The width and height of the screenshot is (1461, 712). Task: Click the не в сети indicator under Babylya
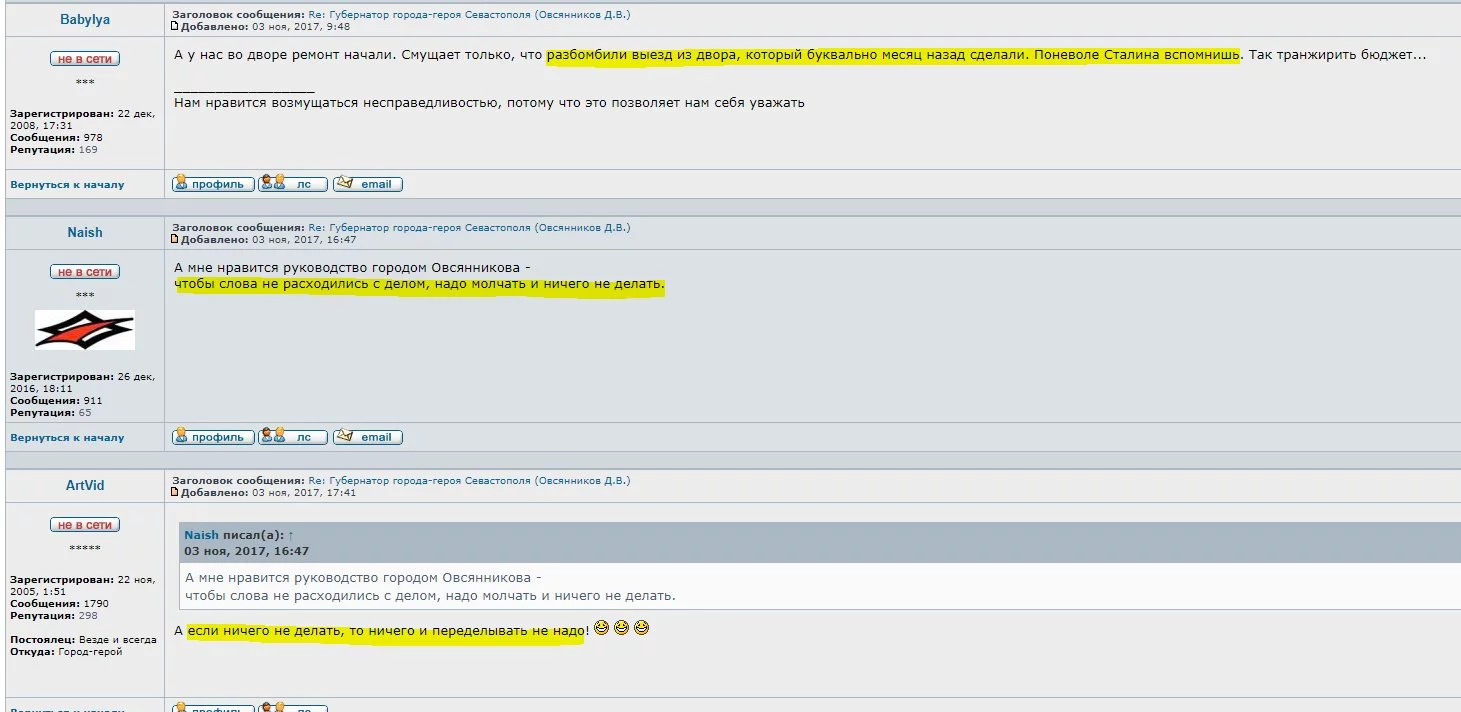point(84,58)
